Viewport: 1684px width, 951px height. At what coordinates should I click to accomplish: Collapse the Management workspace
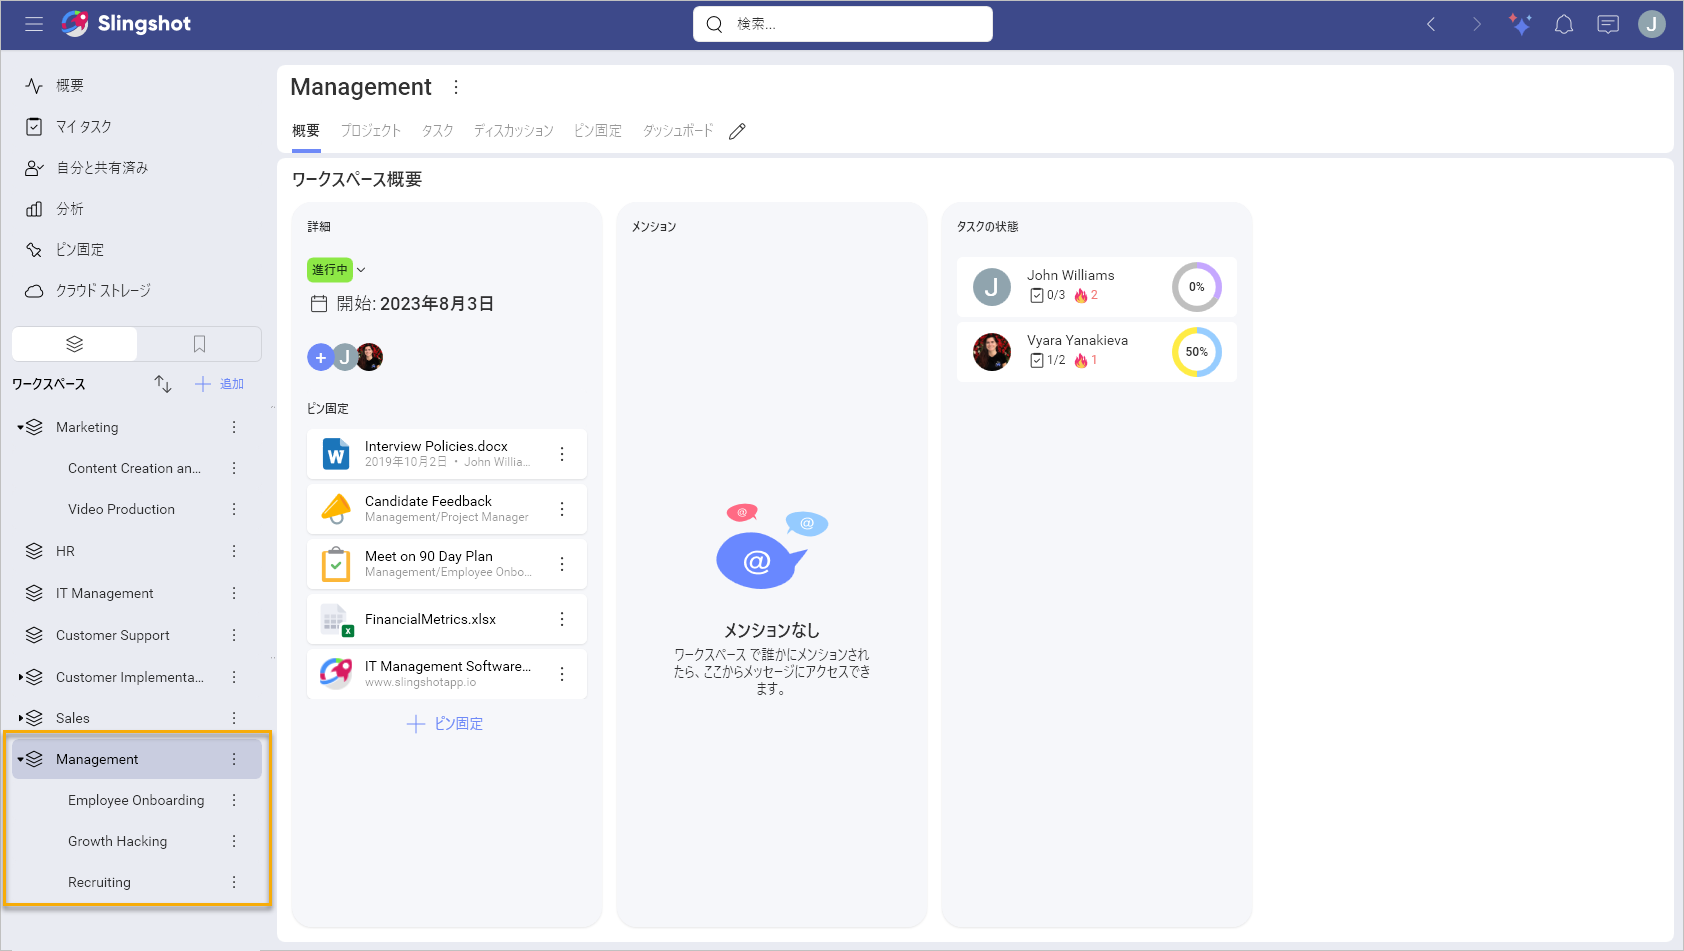(x=20, y=760)
